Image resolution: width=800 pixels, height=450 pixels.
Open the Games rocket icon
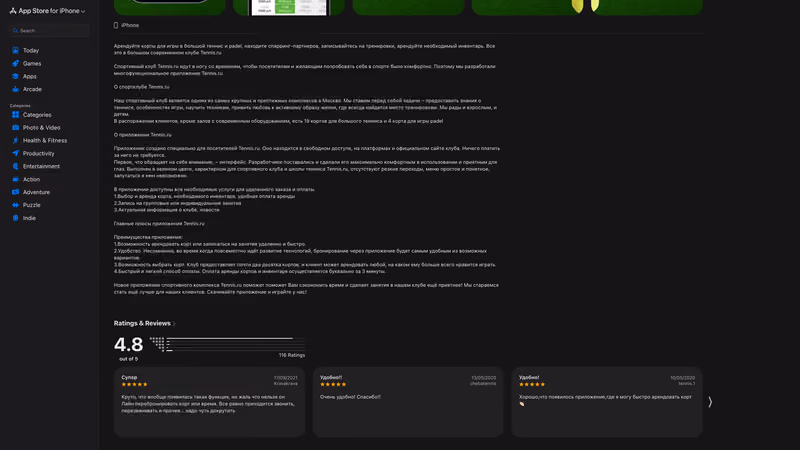pos(15,63)
